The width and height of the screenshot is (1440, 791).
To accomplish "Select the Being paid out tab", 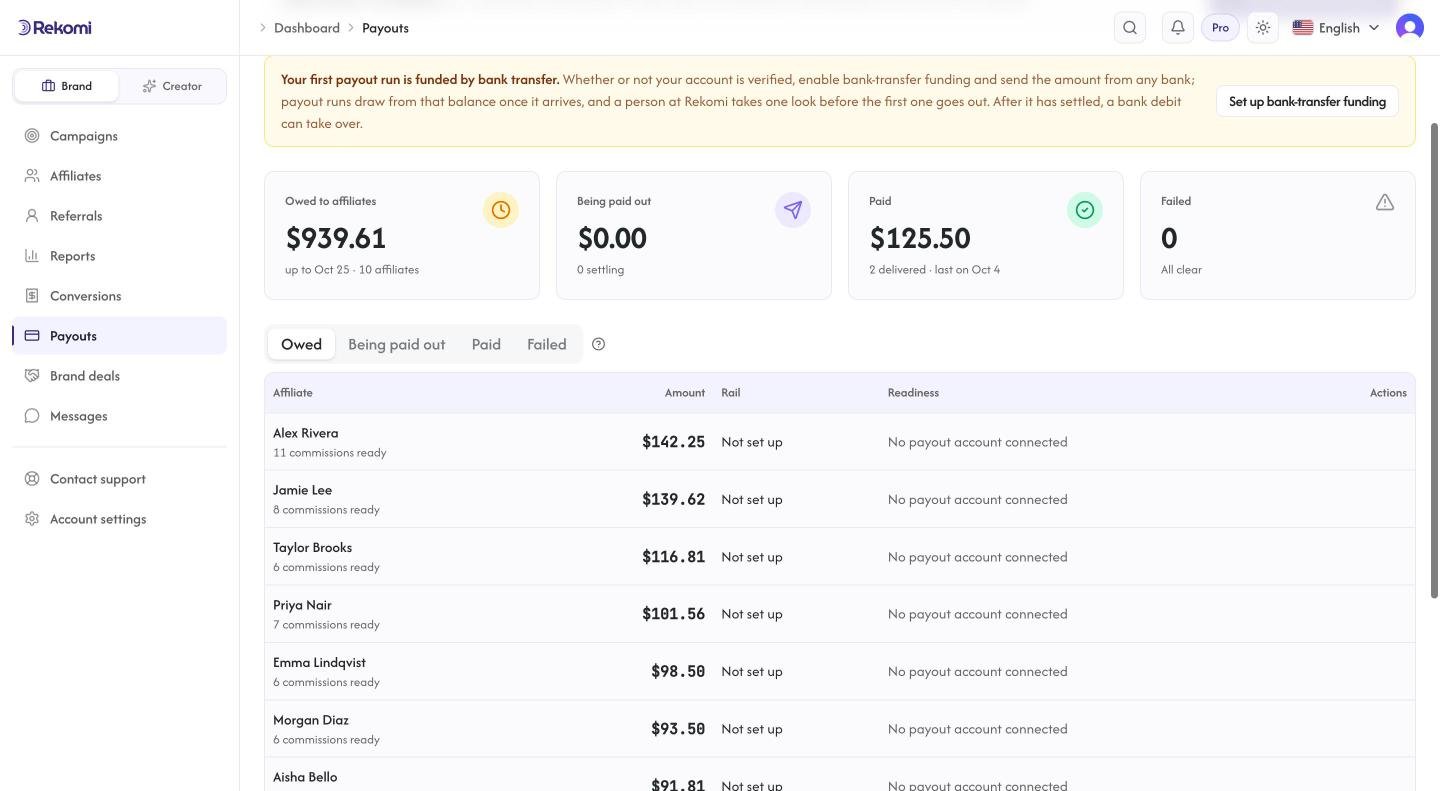I will 396,344.
